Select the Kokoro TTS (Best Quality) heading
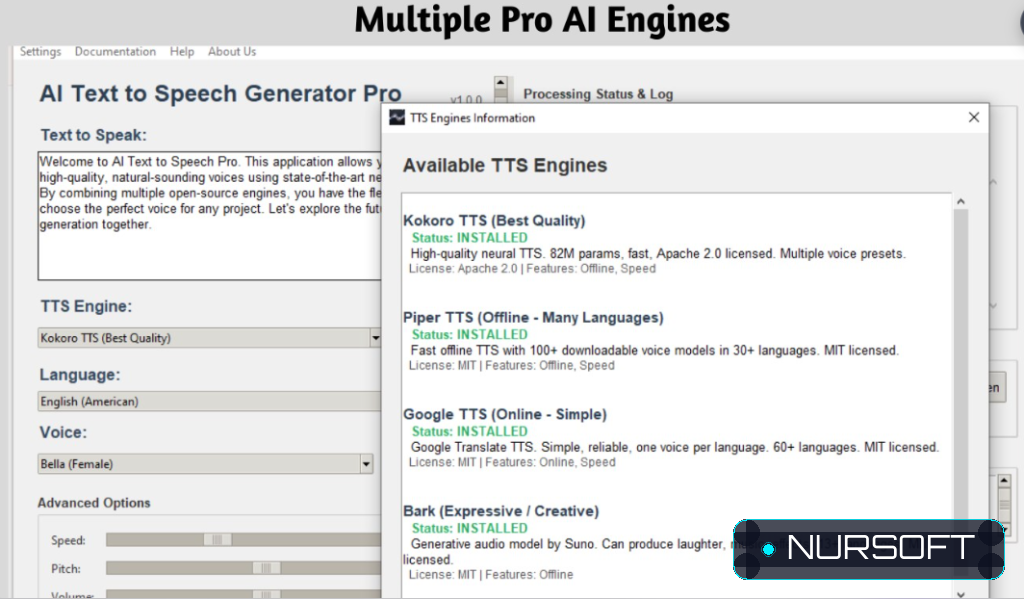This screenshot has height=599, width=1024. click(494, 221)
